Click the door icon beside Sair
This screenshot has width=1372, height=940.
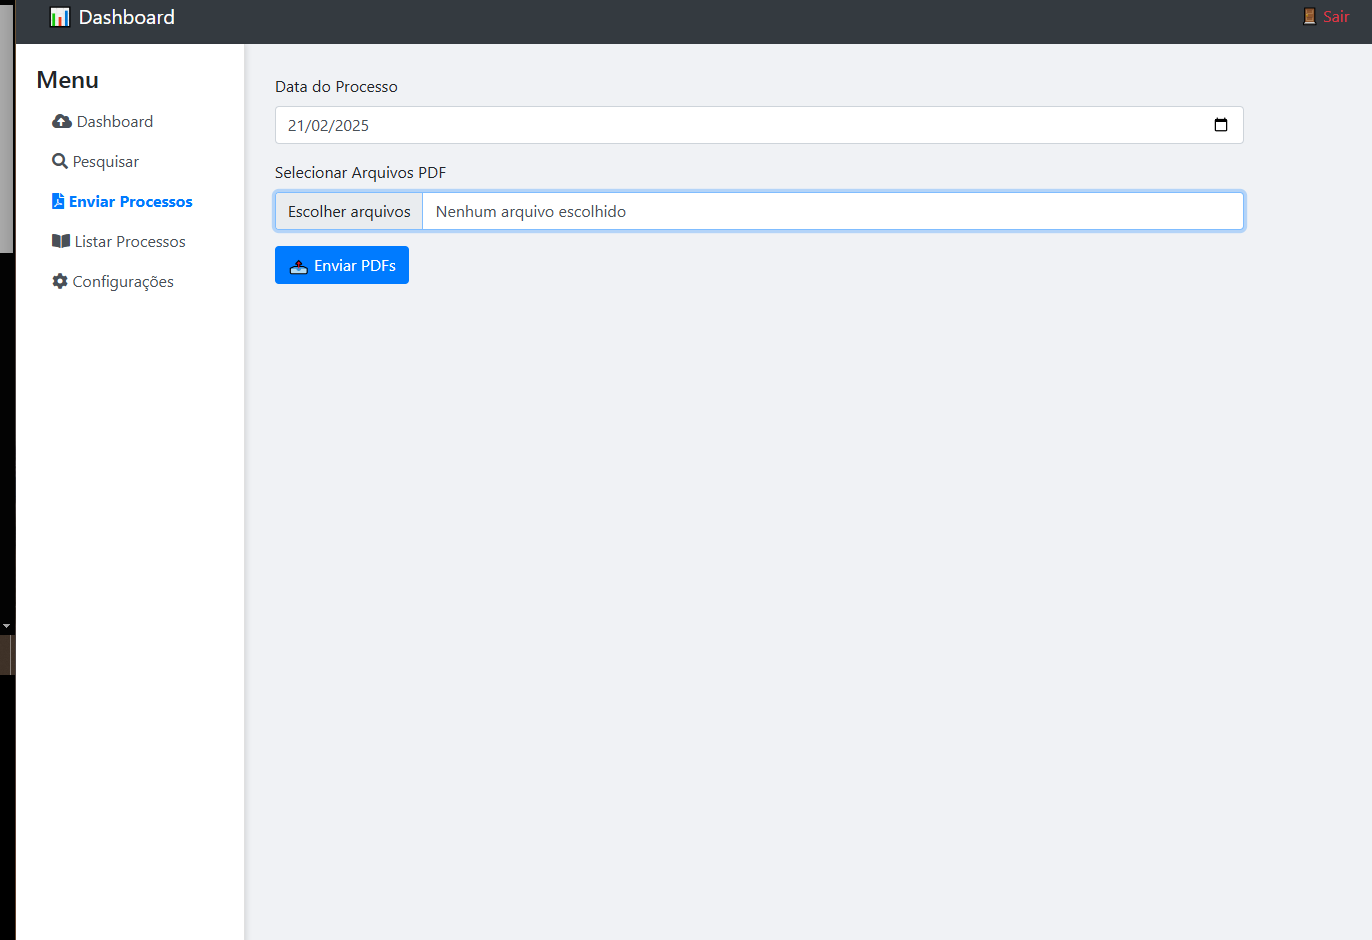pos(1309,16)
